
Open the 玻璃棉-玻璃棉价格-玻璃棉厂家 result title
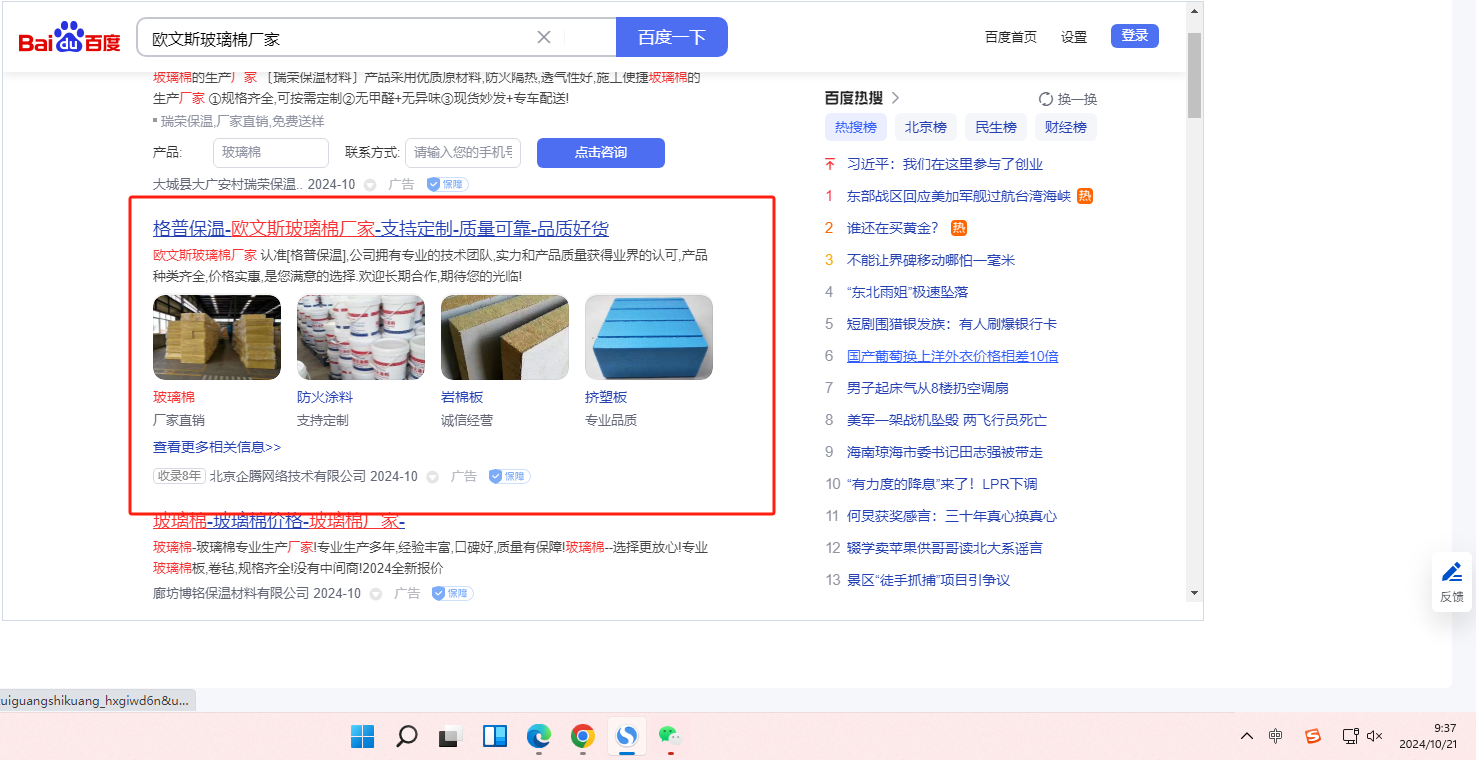[279, 522]
